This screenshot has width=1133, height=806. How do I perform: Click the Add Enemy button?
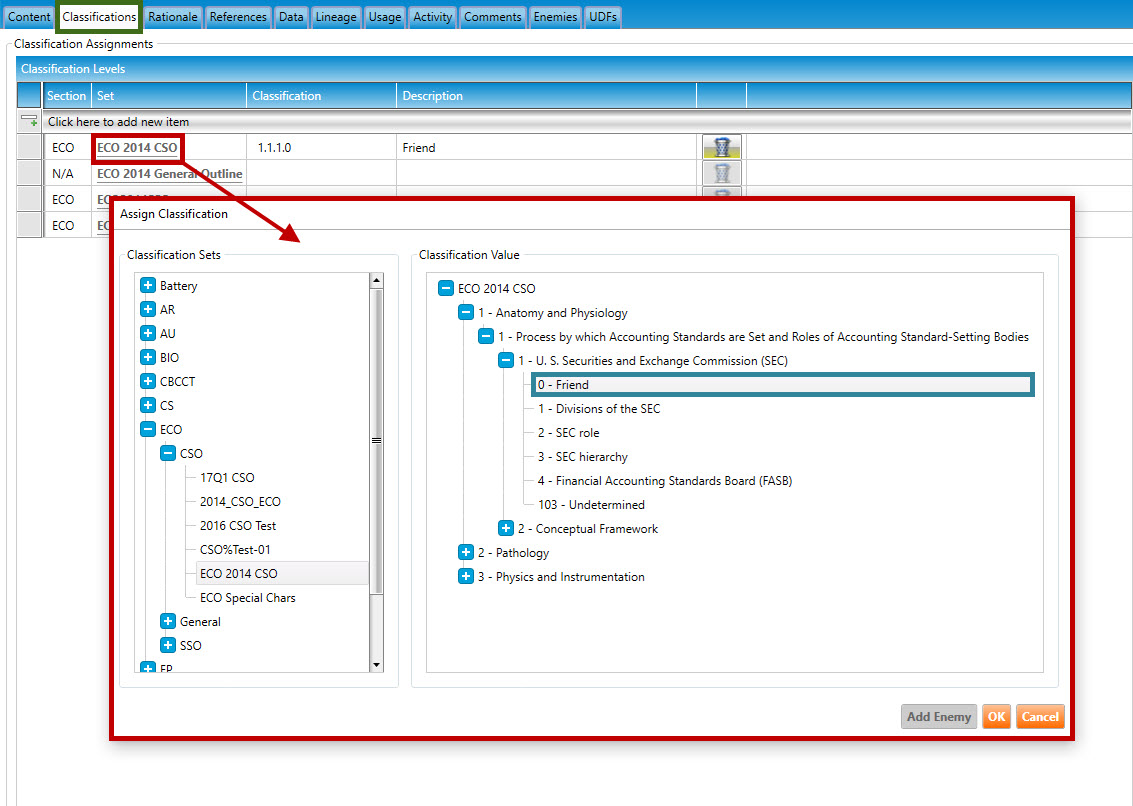click(x=938, y=716)
